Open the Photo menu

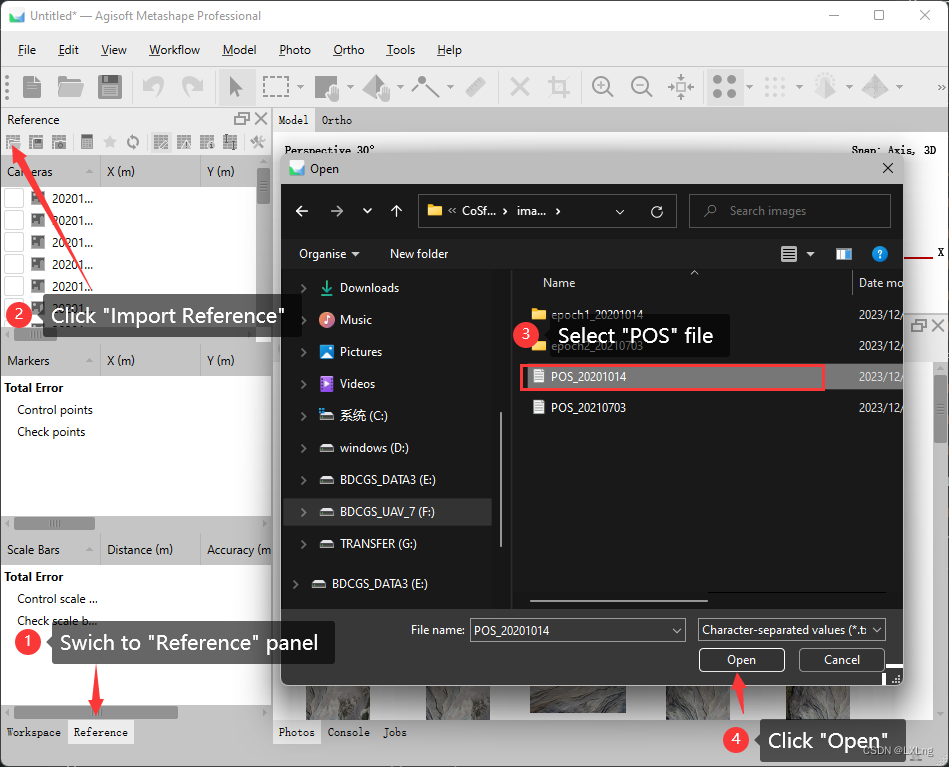point(295,50)
